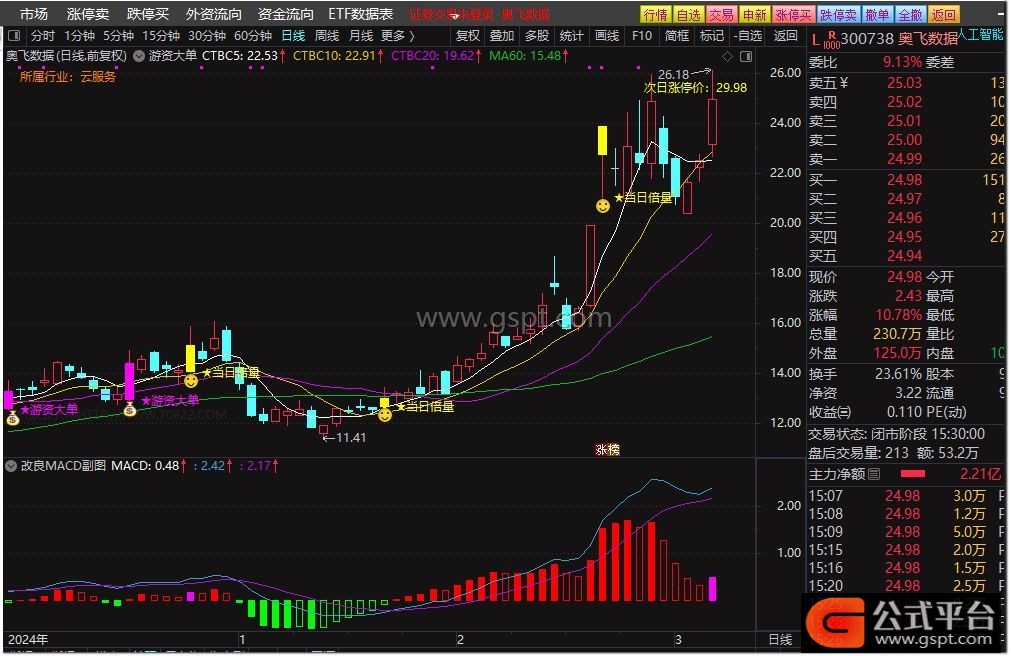Image resolution: width=1011 pixels, height=656 pixels.
Task: Click the 买一 price 24.98
Action: point(904,180)
